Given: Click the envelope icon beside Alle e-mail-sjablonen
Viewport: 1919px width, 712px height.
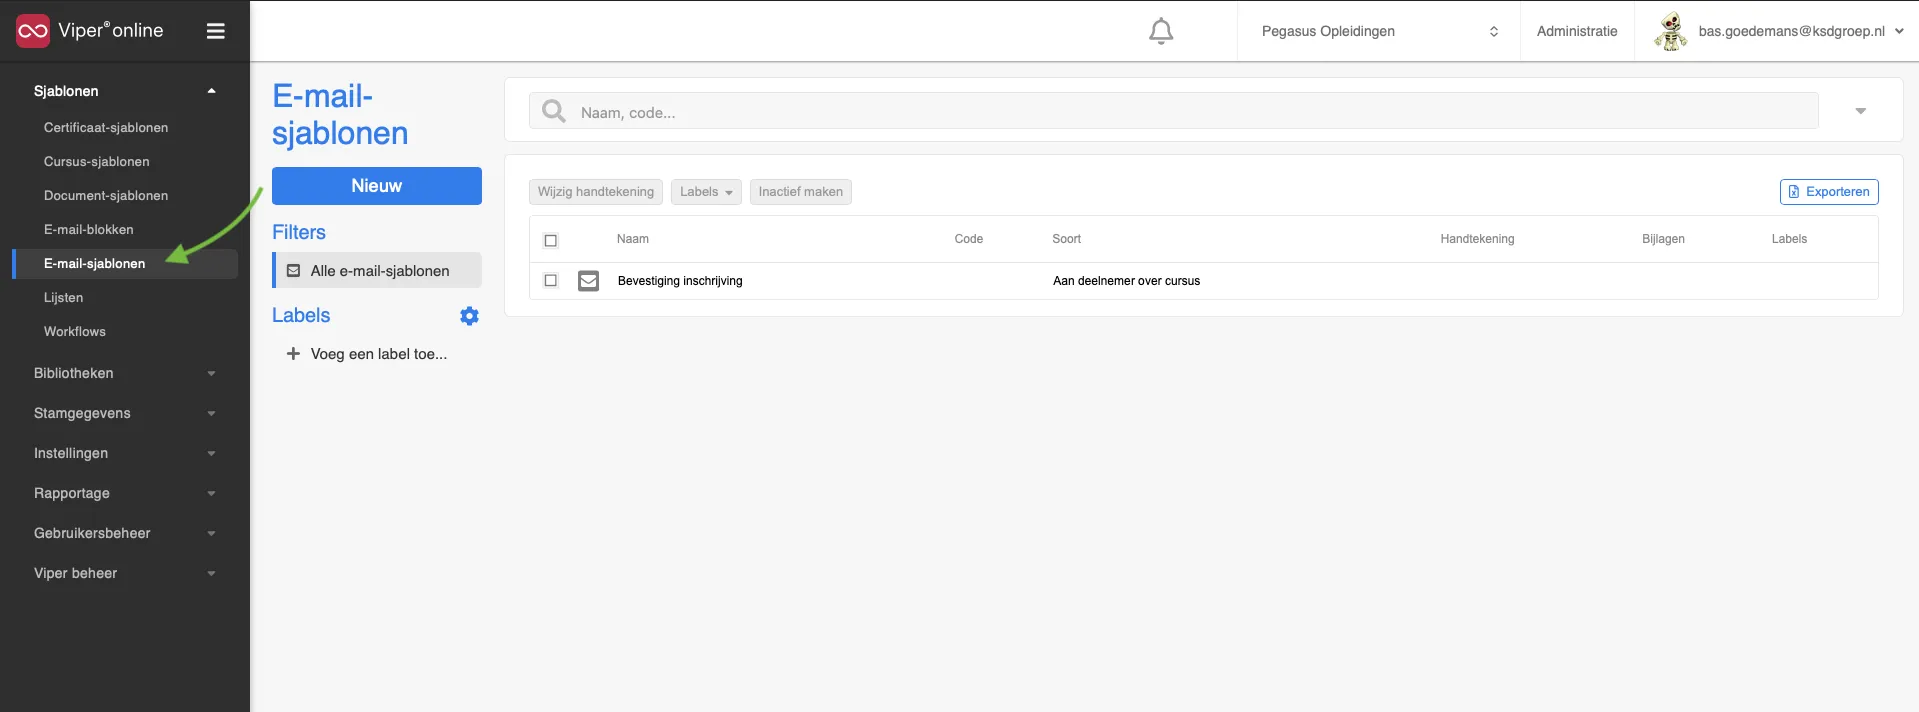Looking at the screenshot, I should [293, 271].
